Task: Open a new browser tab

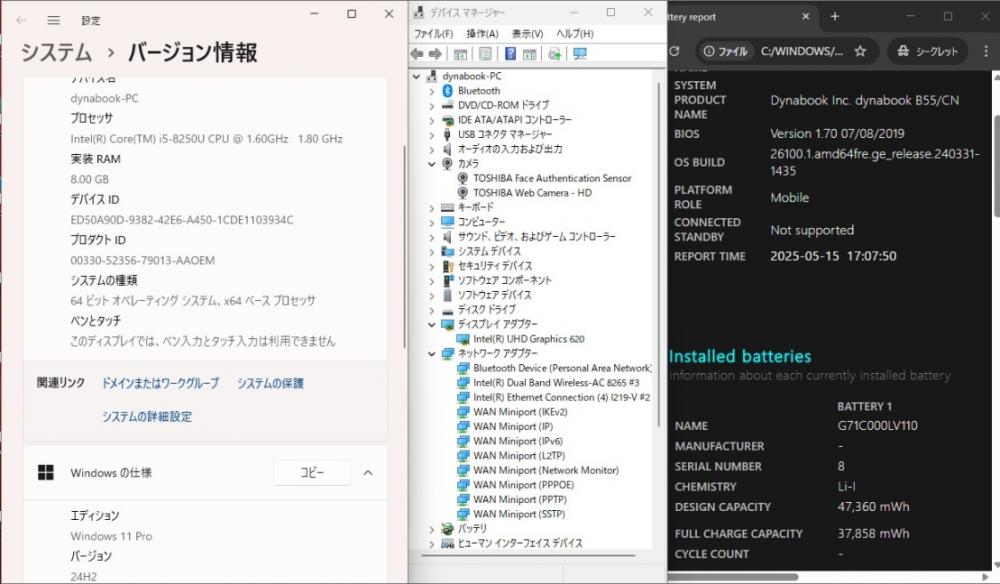Action: click(x=835, y=17)
